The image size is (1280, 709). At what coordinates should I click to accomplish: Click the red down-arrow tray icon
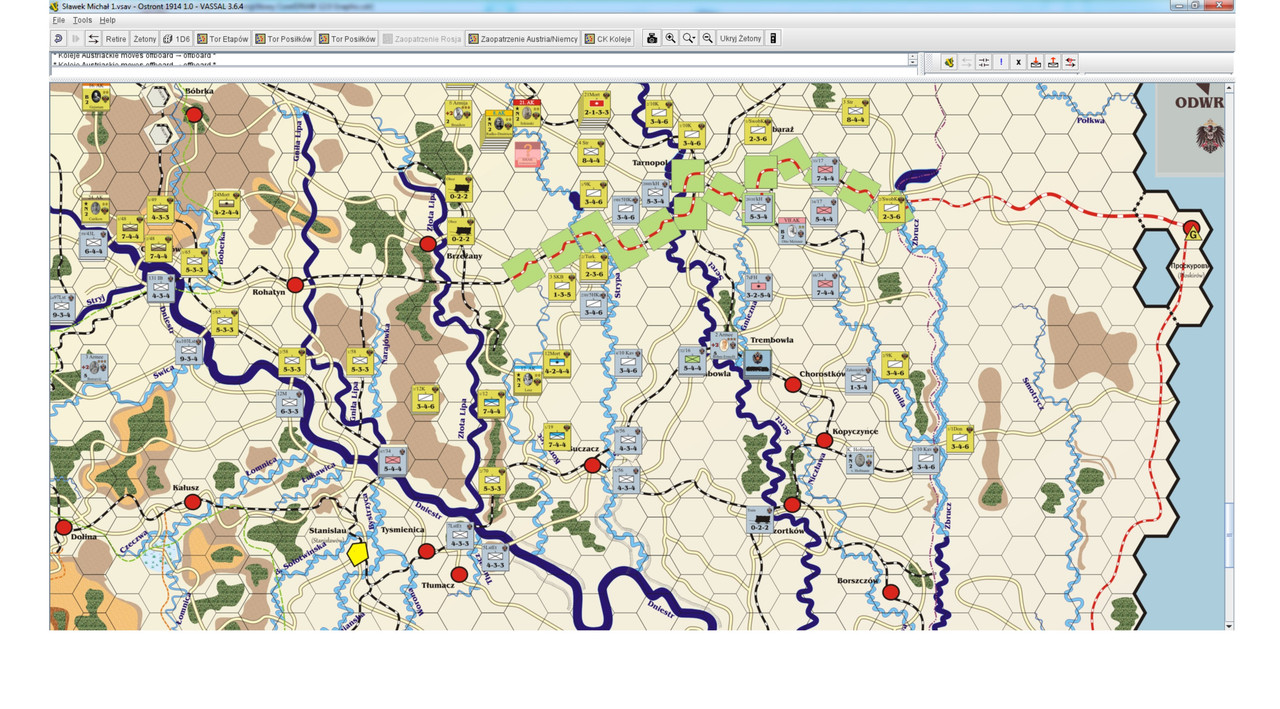point(1036,62)
